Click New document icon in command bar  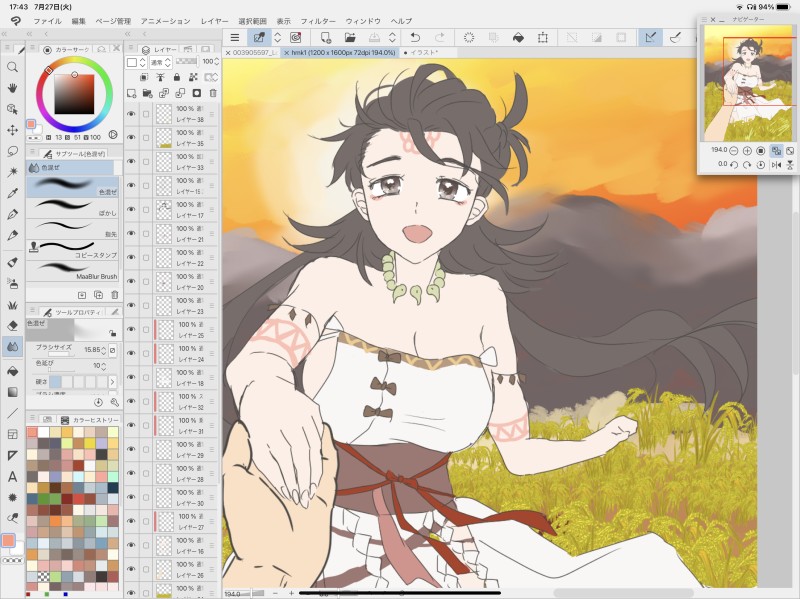(x=326, y=37)
